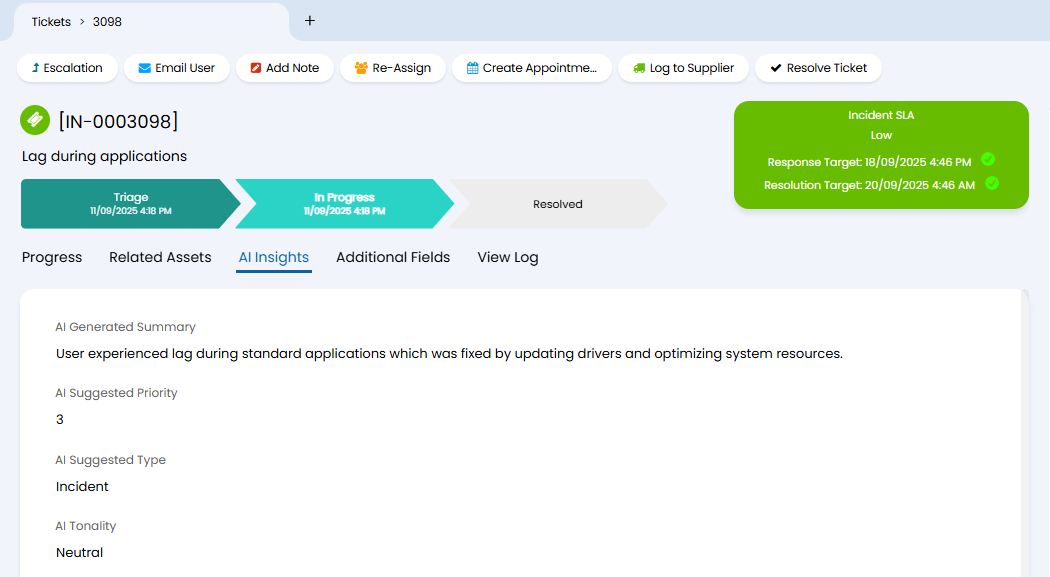The width and height of the screenshot is (1050, 577).
Task: Click the Resolution Target green check indicator
Action: tap(992, 183)
